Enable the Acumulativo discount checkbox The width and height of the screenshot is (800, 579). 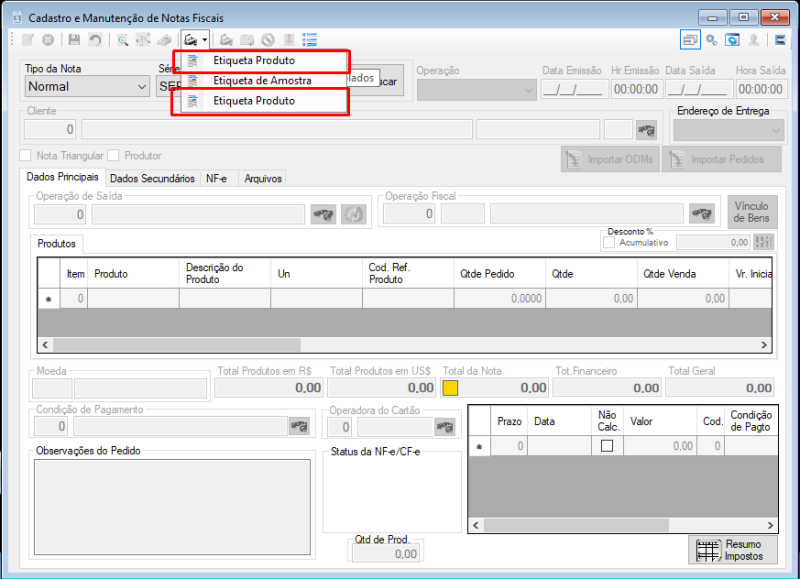609,242
